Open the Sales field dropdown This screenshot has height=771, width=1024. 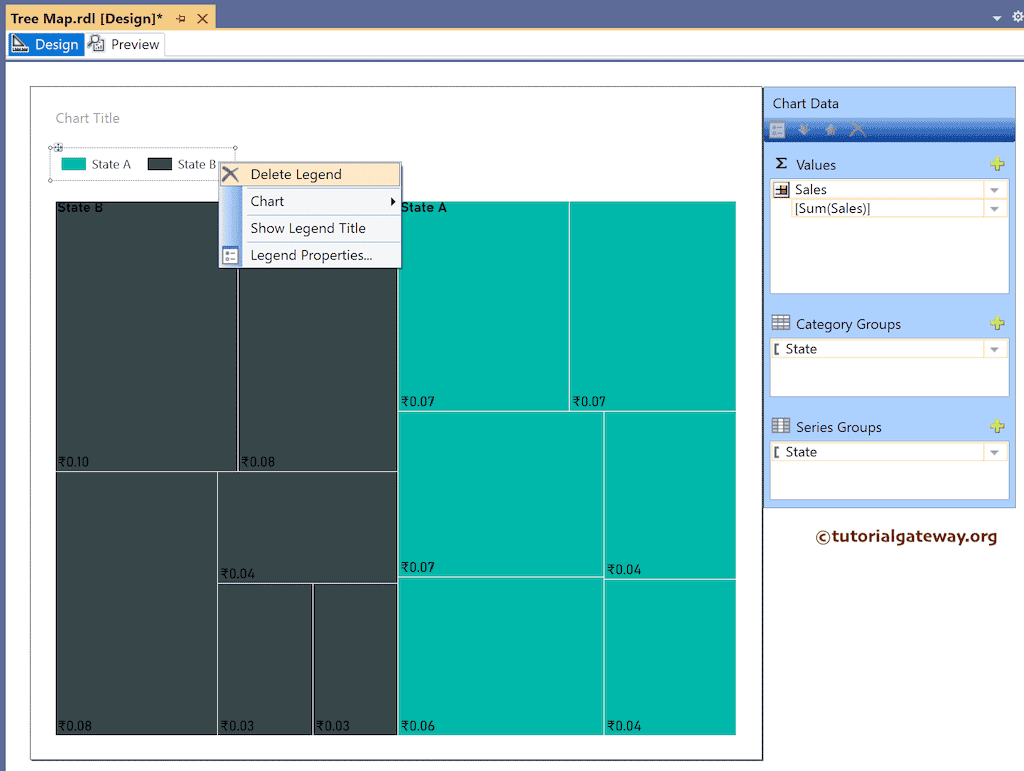(995, 190)
